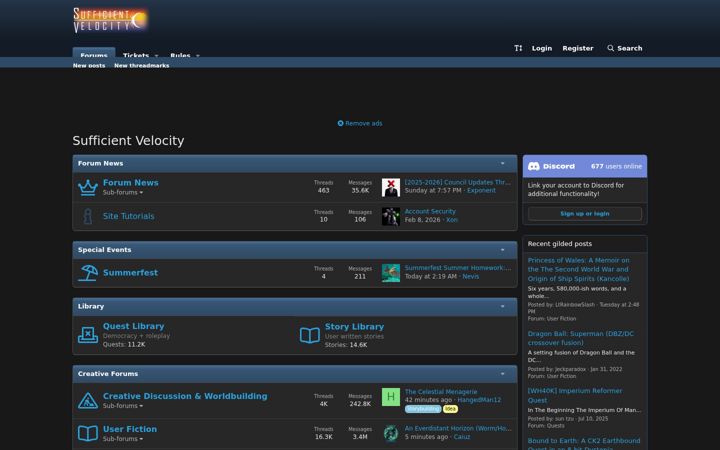Select the Tickets tab
Viewport: 720px width, 450px height.
135,55
